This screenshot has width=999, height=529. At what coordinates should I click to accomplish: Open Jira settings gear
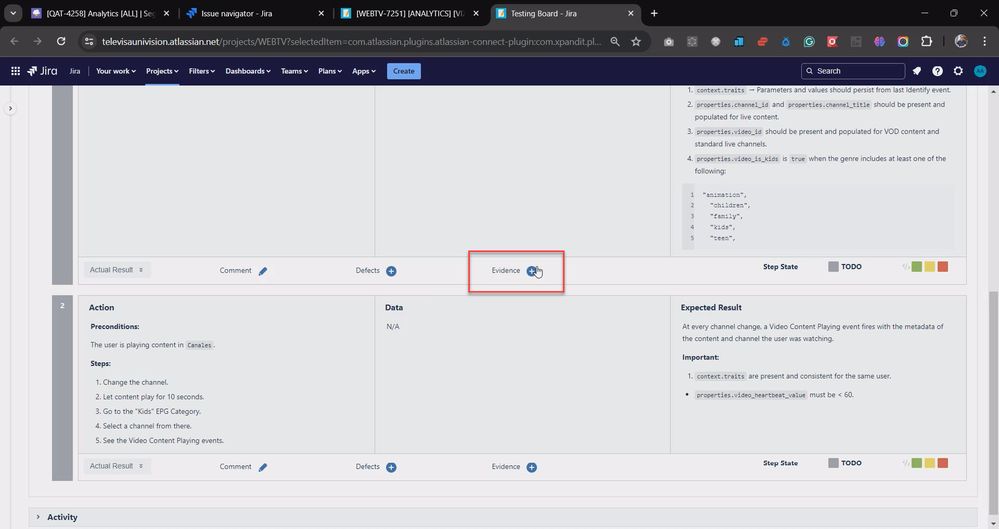(958, 71)
